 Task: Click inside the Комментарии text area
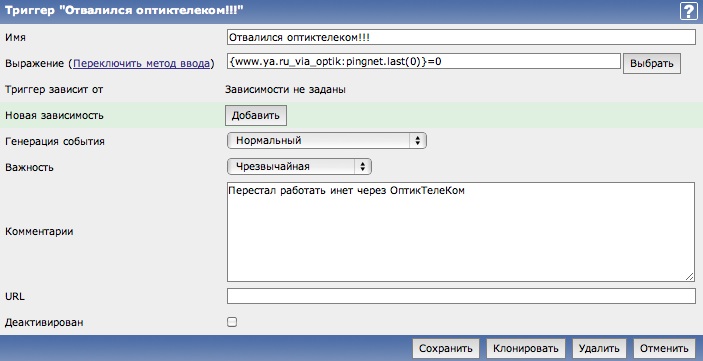(x=461, y=232)
